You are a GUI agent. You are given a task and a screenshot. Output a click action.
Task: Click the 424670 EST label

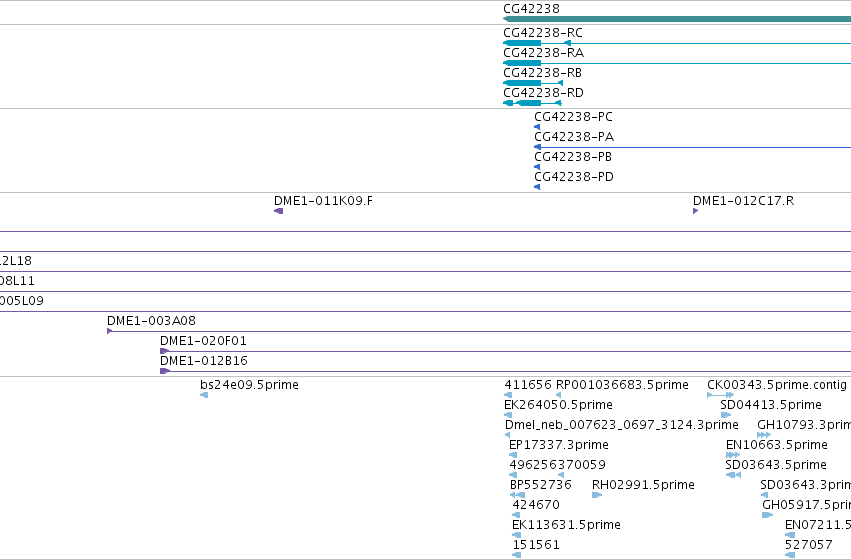(536, 505)
